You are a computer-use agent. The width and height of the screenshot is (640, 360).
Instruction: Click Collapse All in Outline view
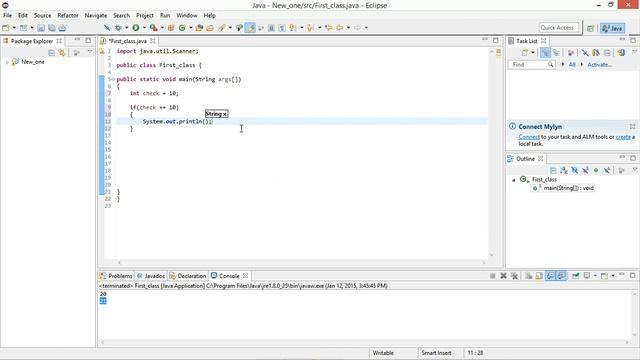coord(553,170)
